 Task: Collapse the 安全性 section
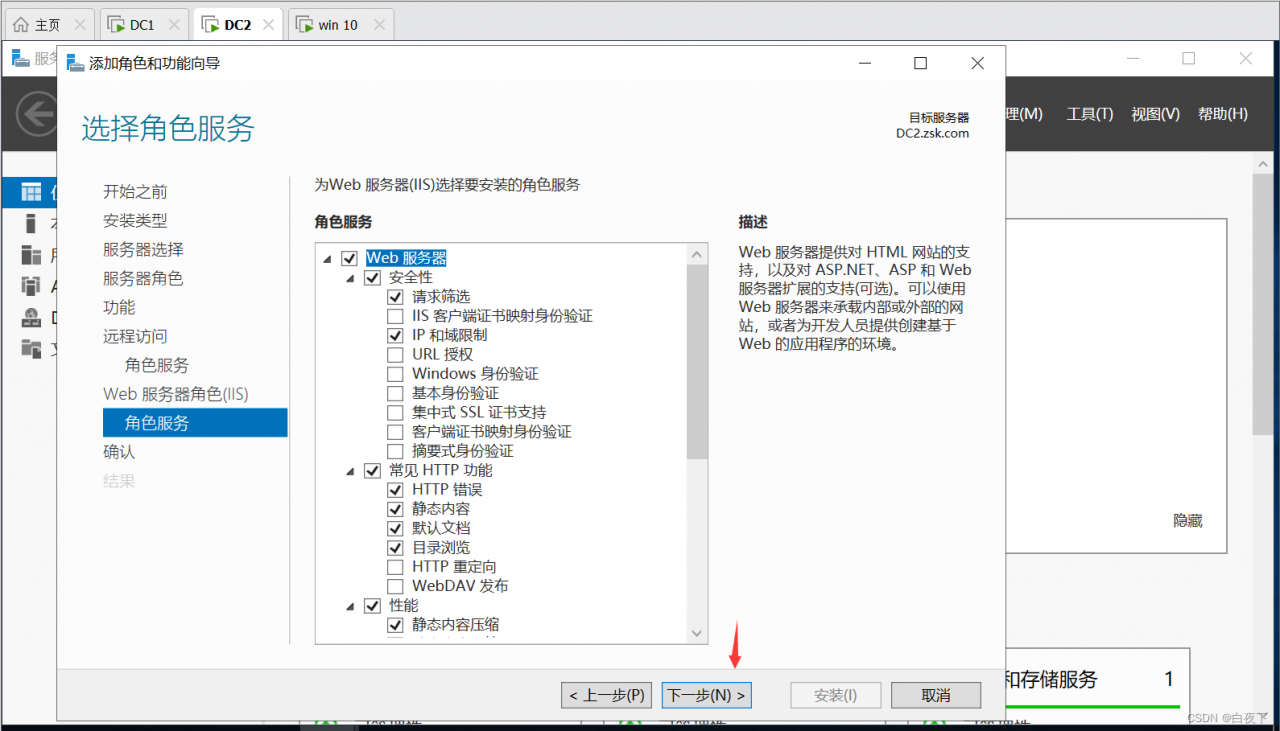point(350,277)
